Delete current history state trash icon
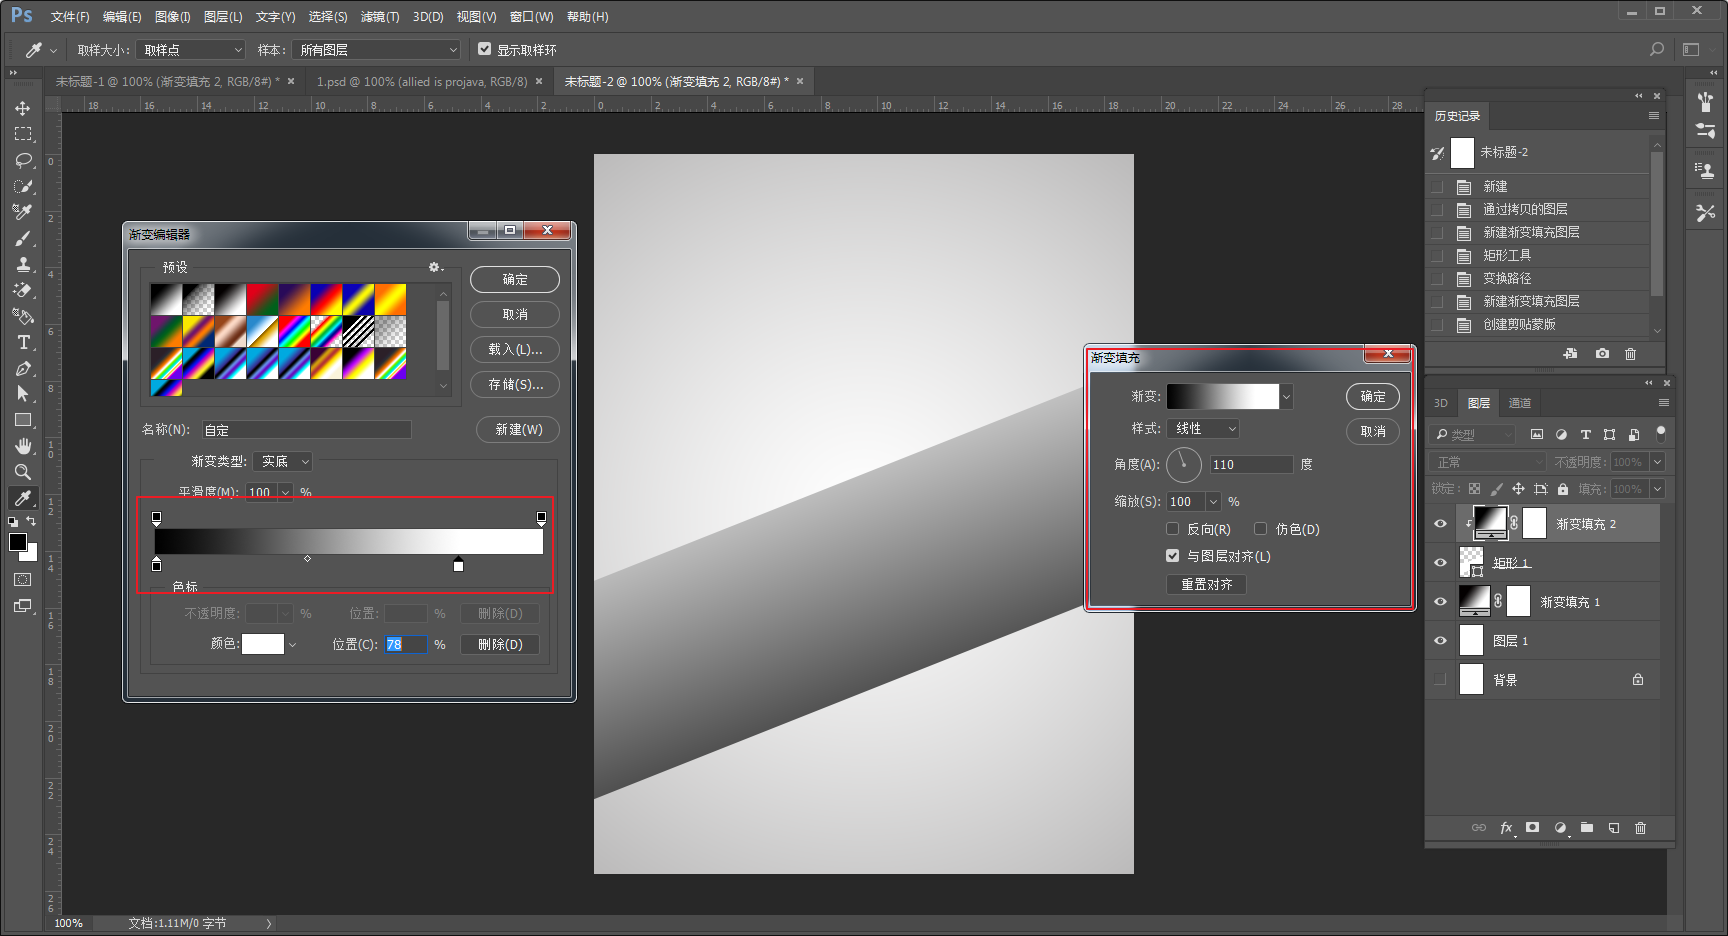1728x936 pixels. (x=1630, y=354)
